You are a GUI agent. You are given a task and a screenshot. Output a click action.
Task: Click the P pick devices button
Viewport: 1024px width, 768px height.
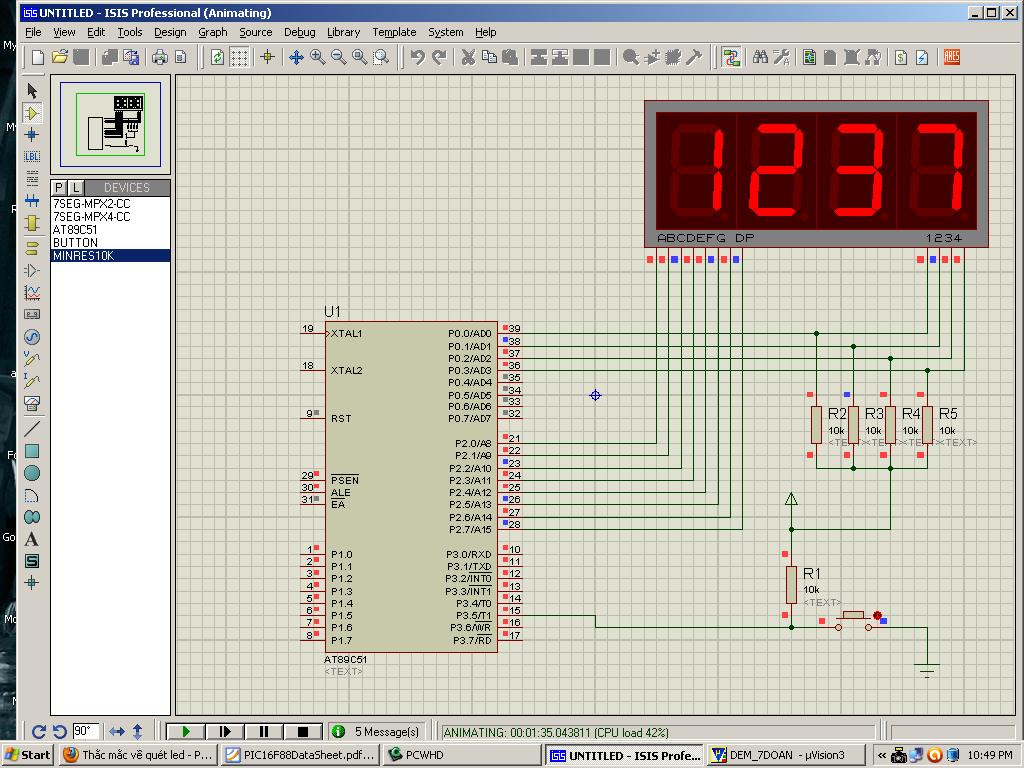(x=59, y=188)
